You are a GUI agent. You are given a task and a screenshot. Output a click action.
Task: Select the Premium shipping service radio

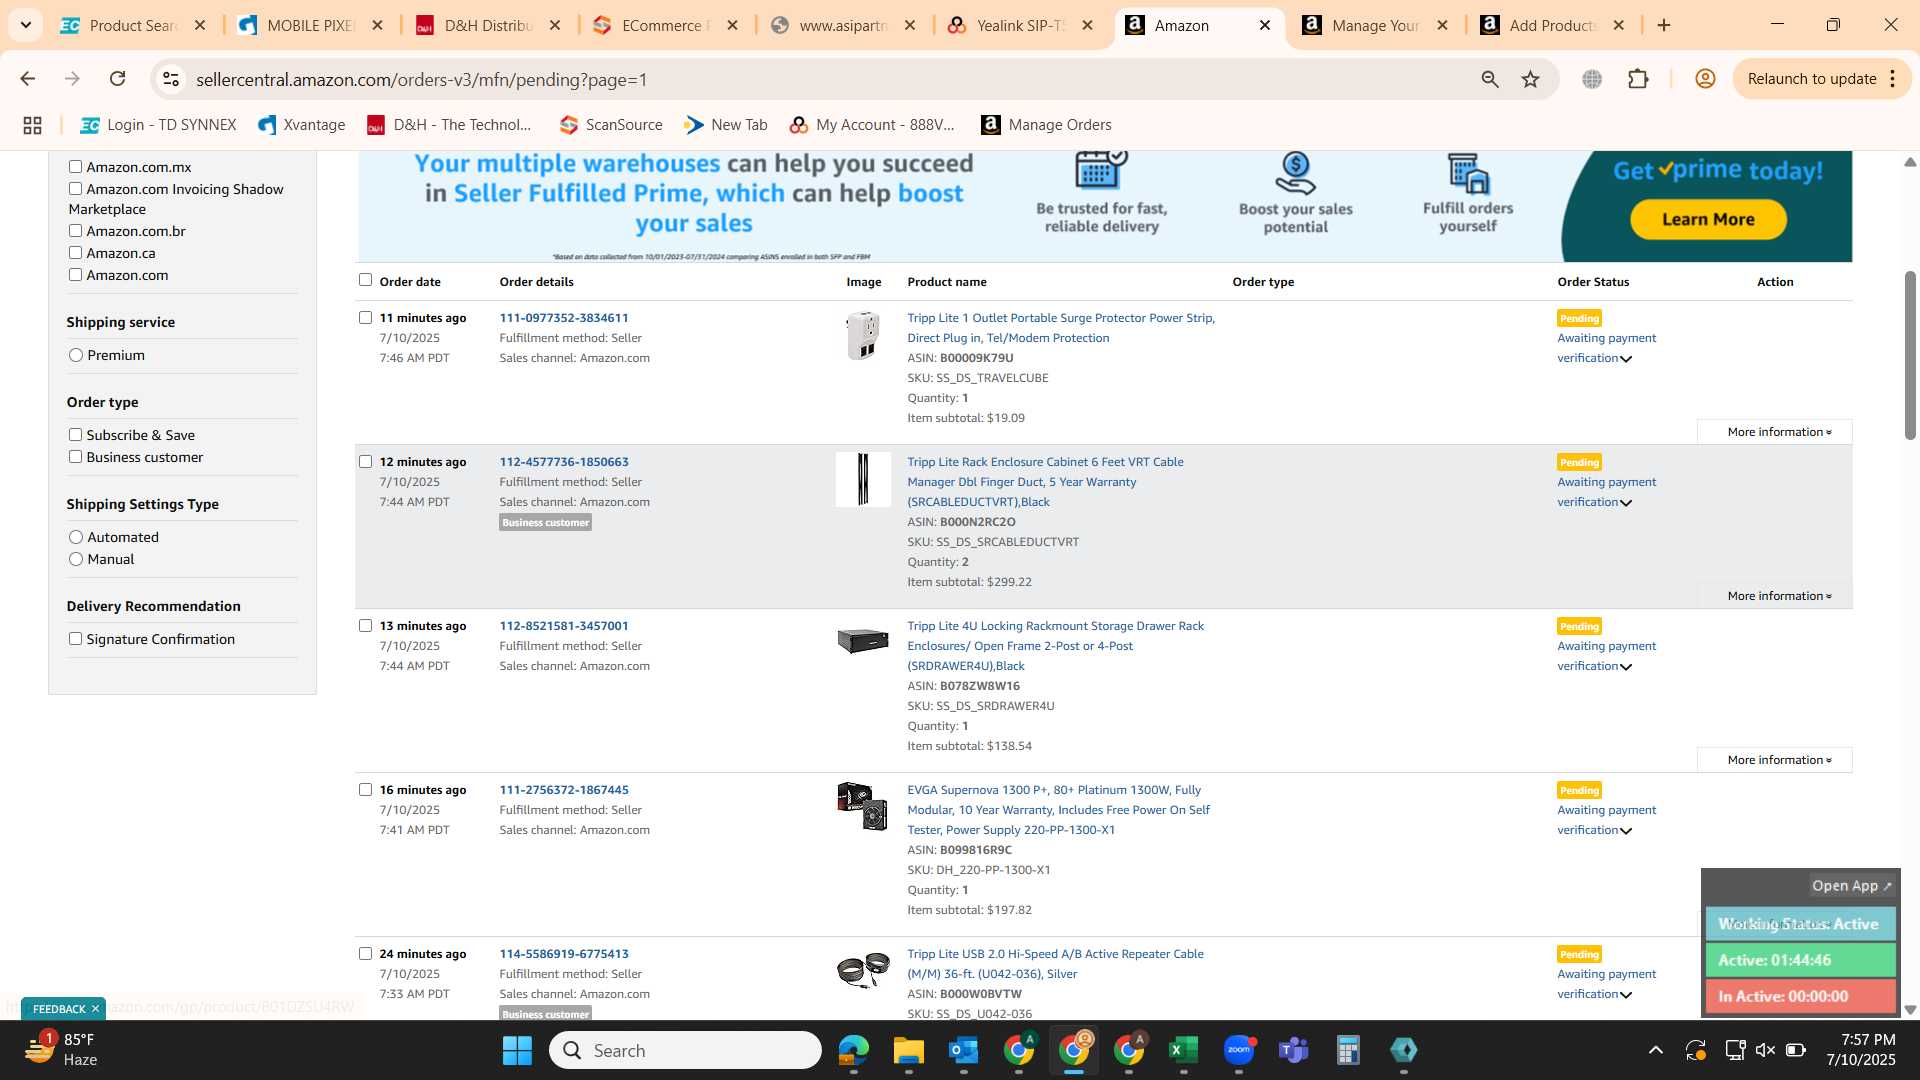pyautogui.click(x=76, y=355)
